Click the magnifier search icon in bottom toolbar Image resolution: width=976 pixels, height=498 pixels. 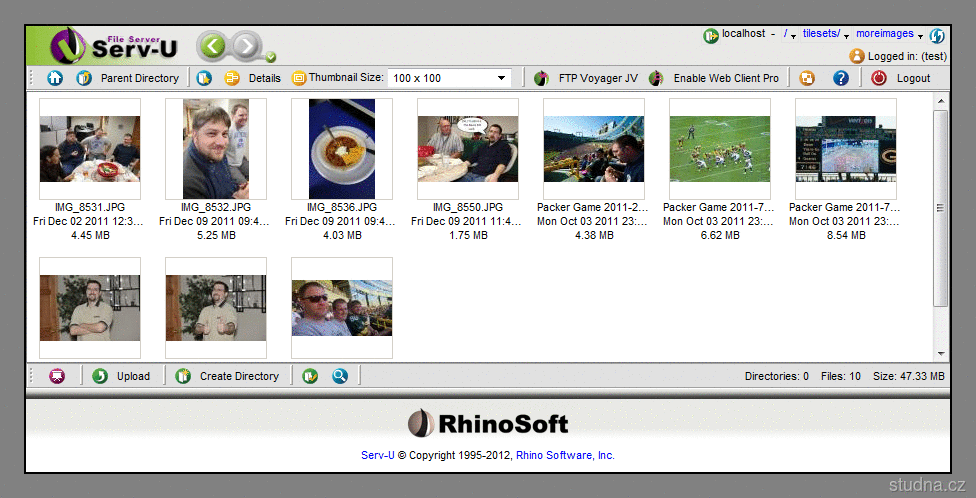pyautogui.click(x=340, y=376)
